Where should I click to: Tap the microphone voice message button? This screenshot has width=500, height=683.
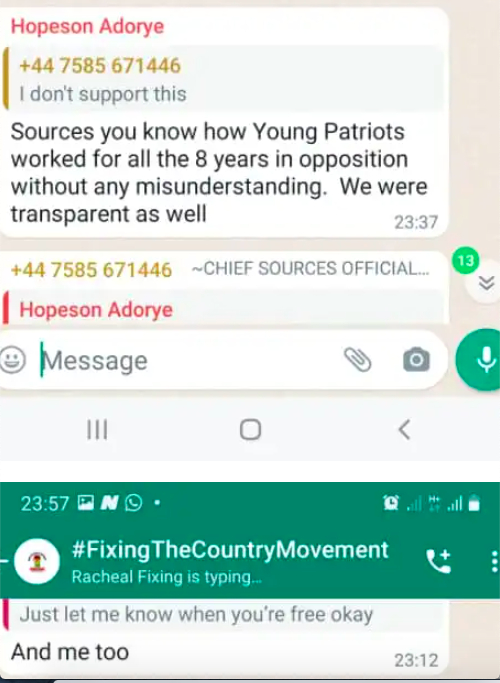point(480,360)
